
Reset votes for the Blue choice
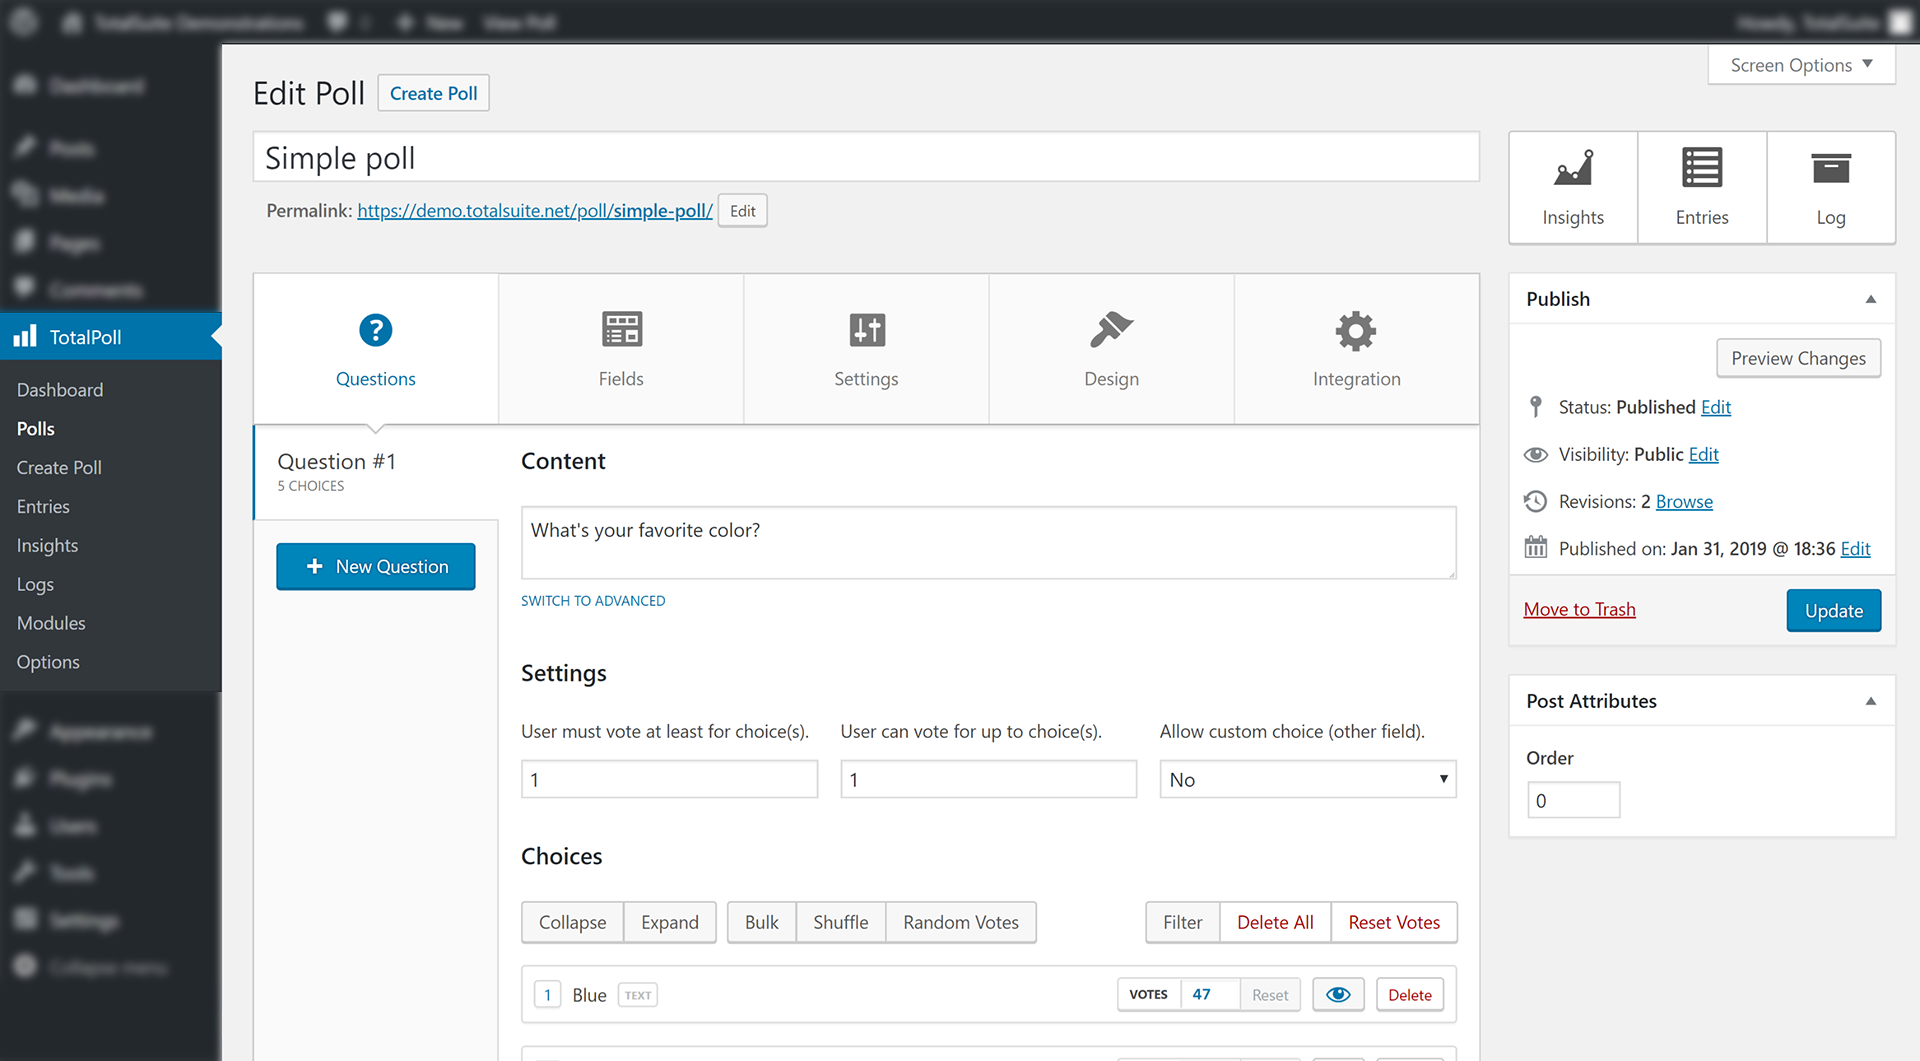[1270, 995]
